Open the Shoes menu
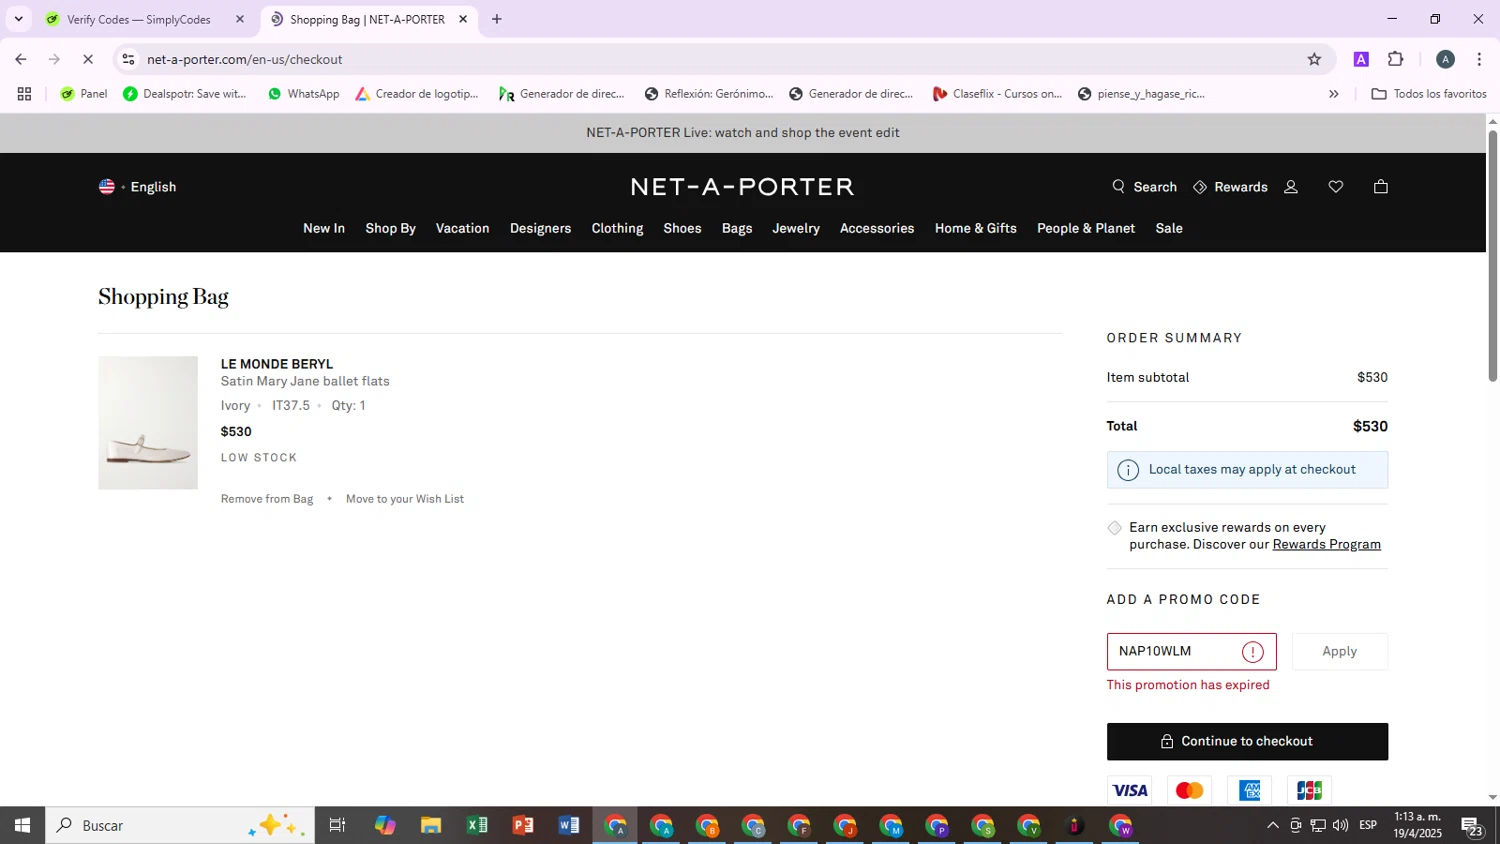Viewport: 1500px width, 844px height. [x=682, y=229]
